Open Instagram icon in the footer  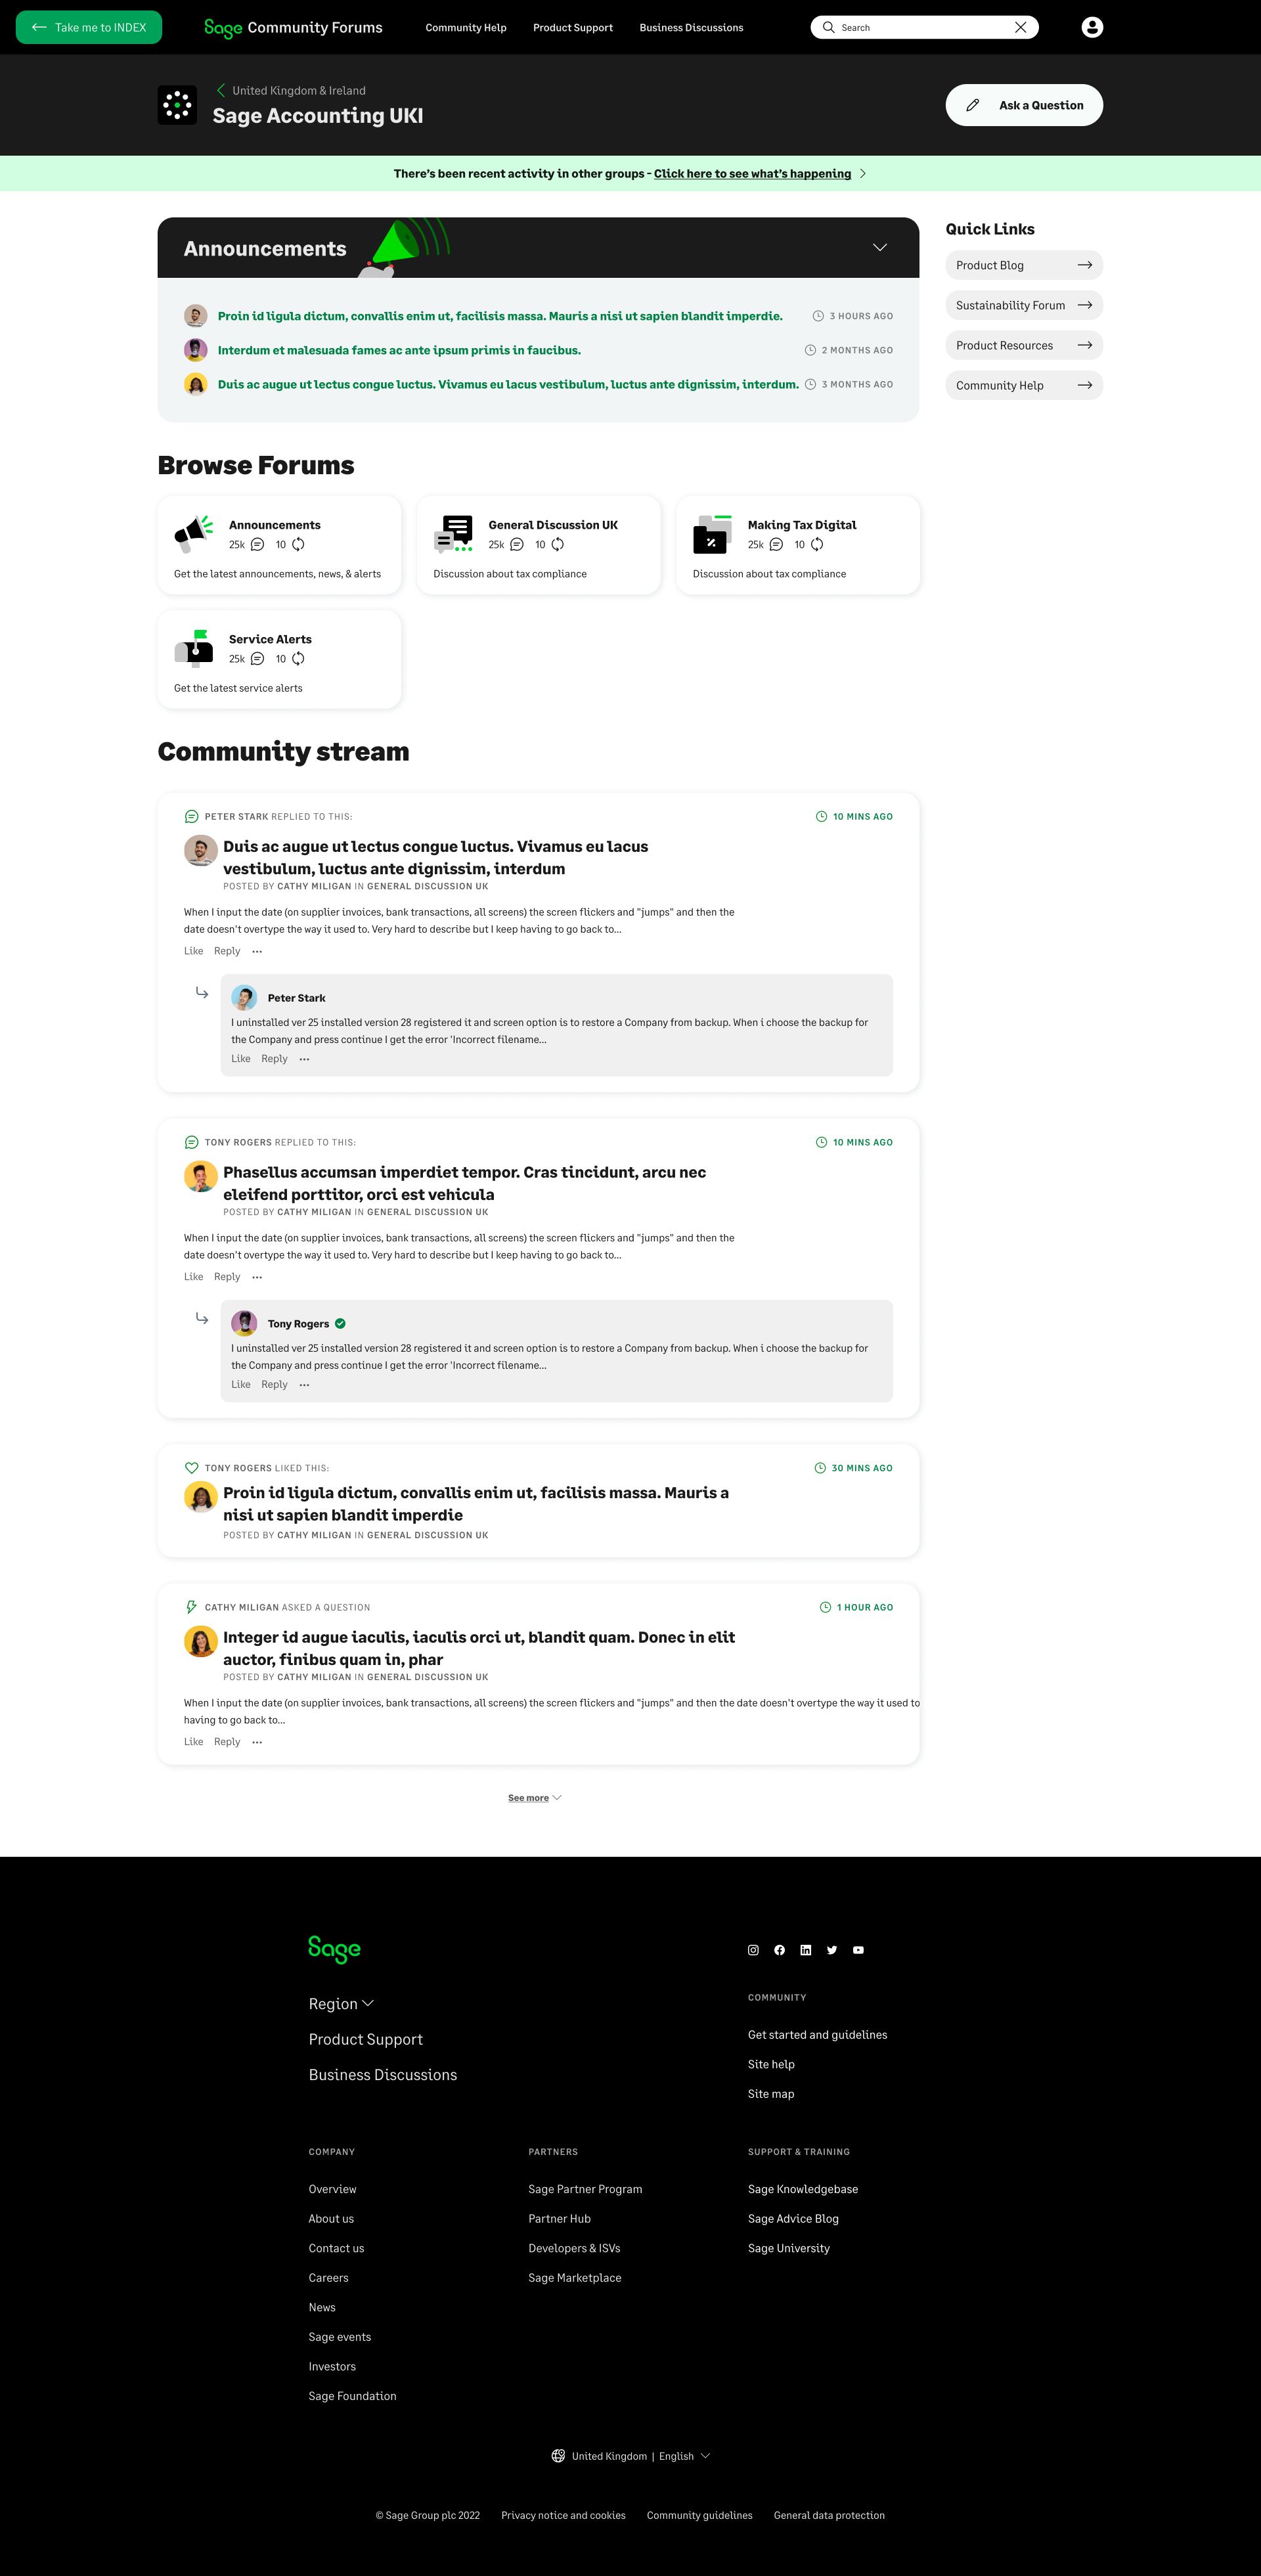tap(753, 1950)
